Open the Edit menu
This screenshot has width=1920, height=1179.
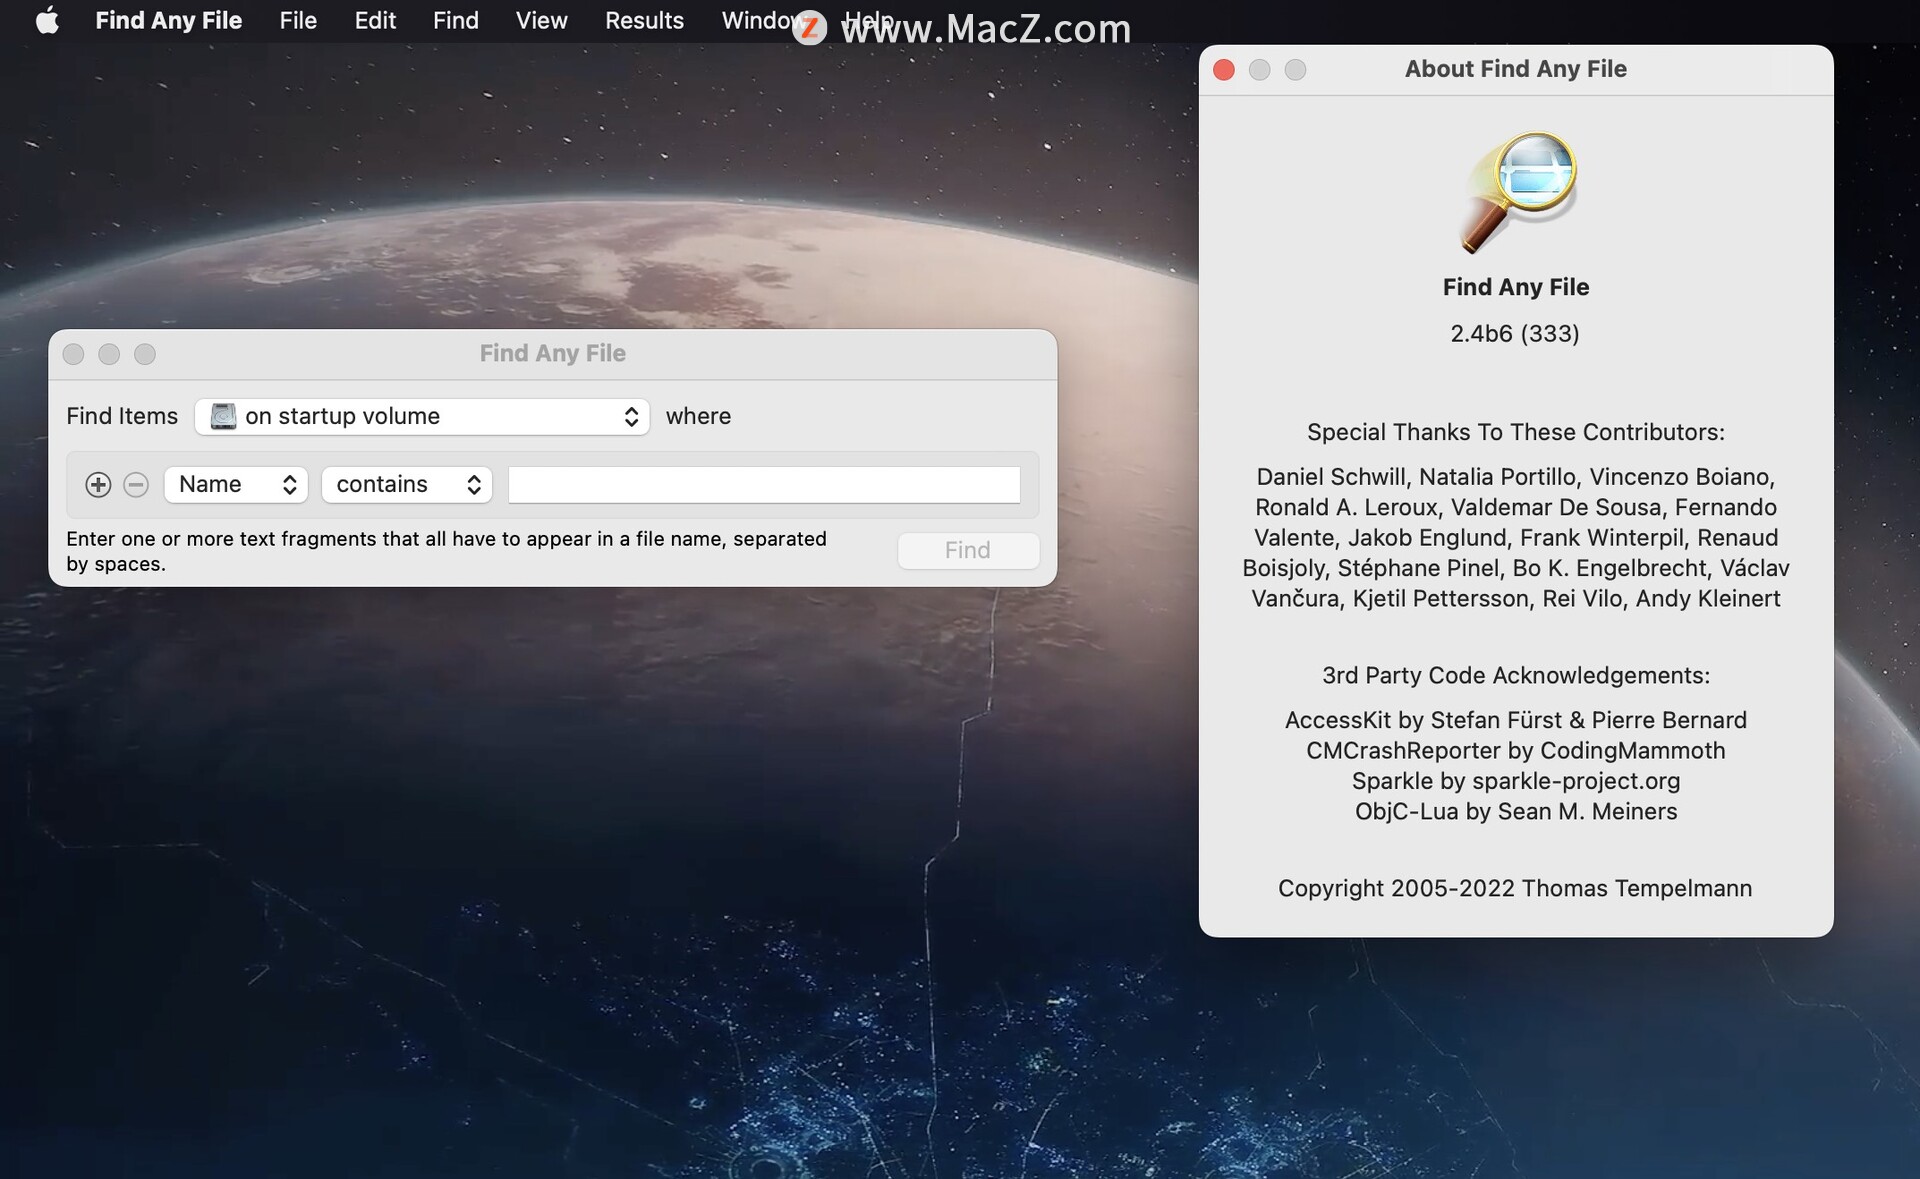pyautogui.click(x=375, y=20)
